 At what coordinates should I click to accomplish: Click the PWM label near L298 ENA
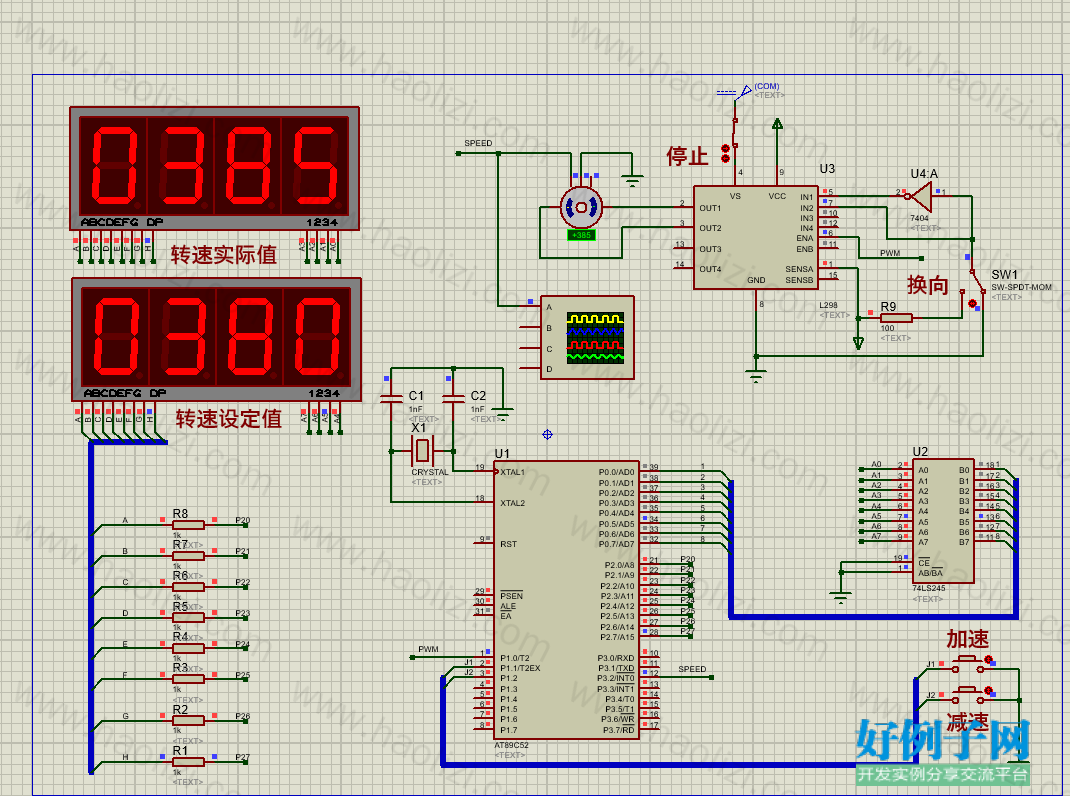pyautogui.click(x=890, y=253)
